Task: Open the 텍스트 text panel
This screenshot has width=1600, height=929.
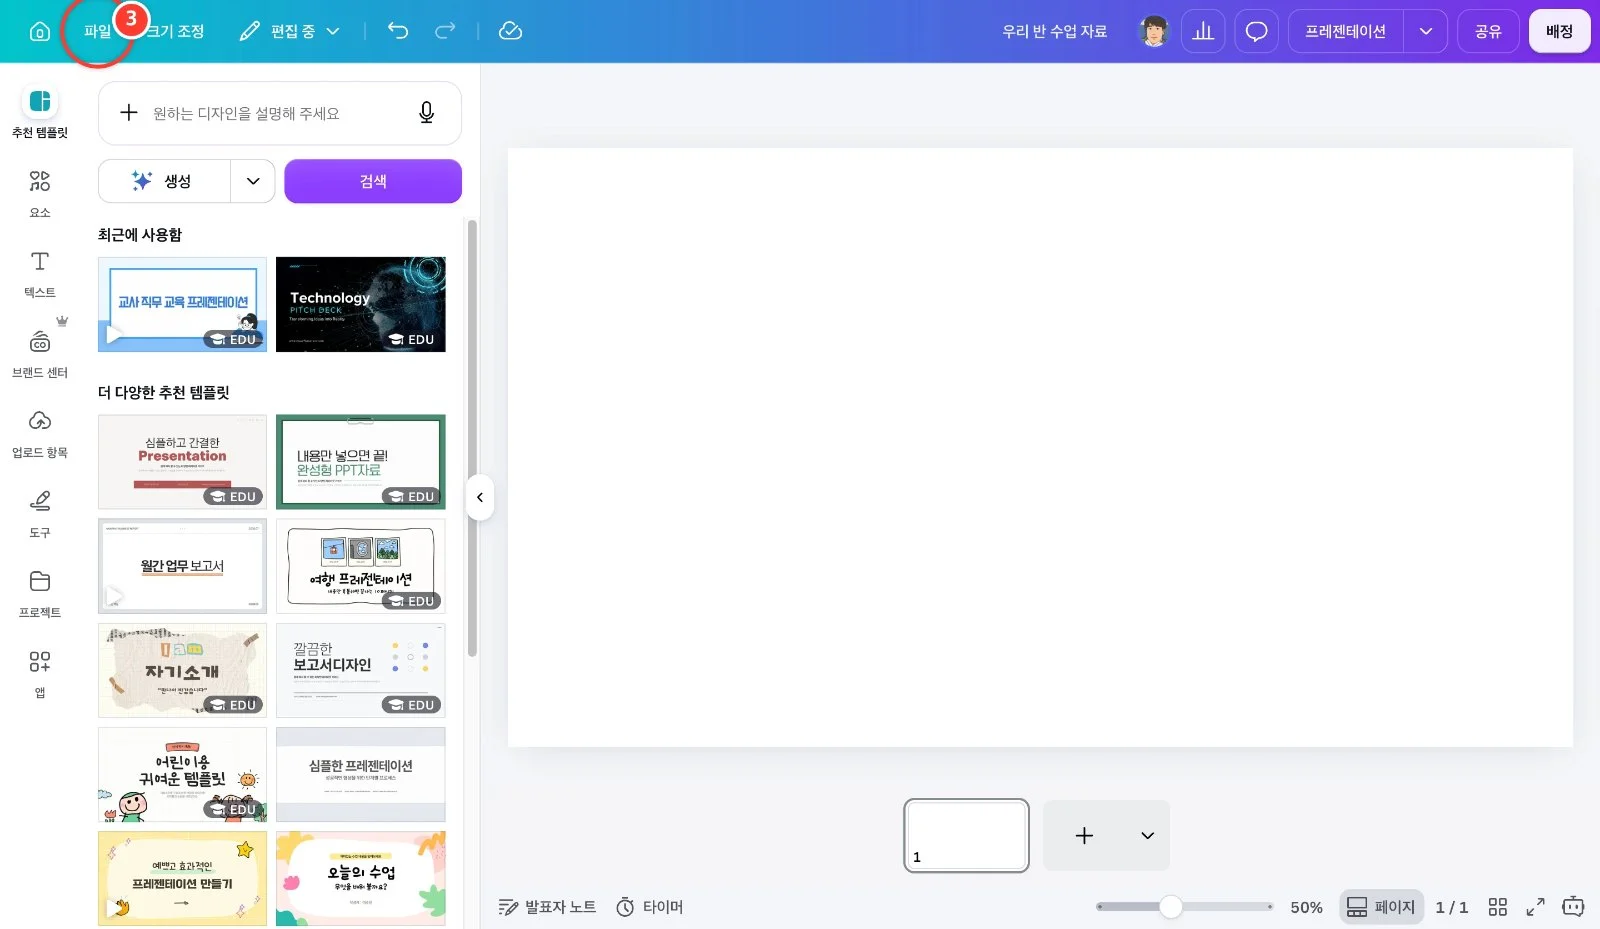Action: pyautogui.click(x=40, y=273)
